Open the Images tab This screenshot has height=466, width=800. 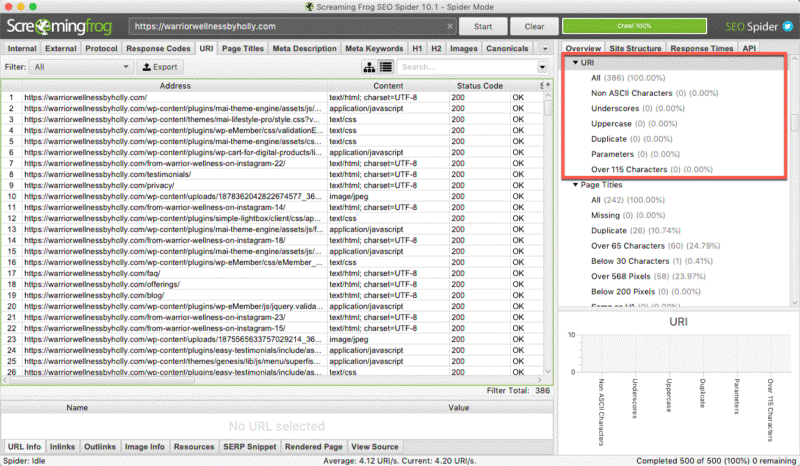[x=464, y=48]
